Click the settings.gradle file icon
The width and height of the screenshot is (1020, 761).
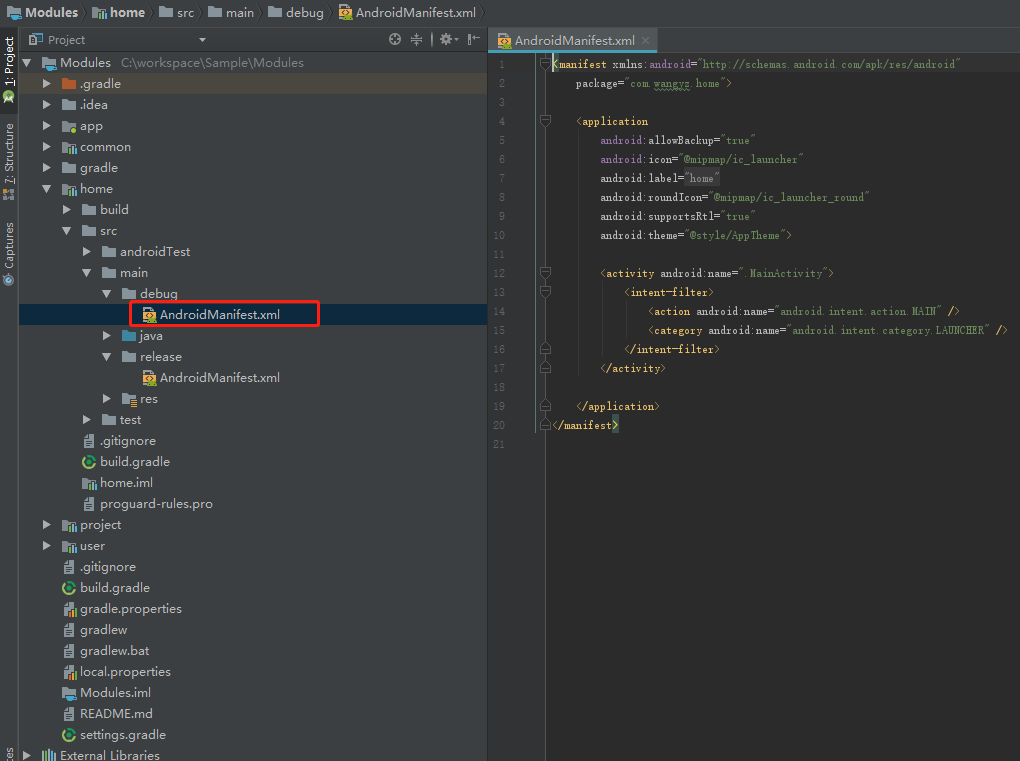(69, 735)
